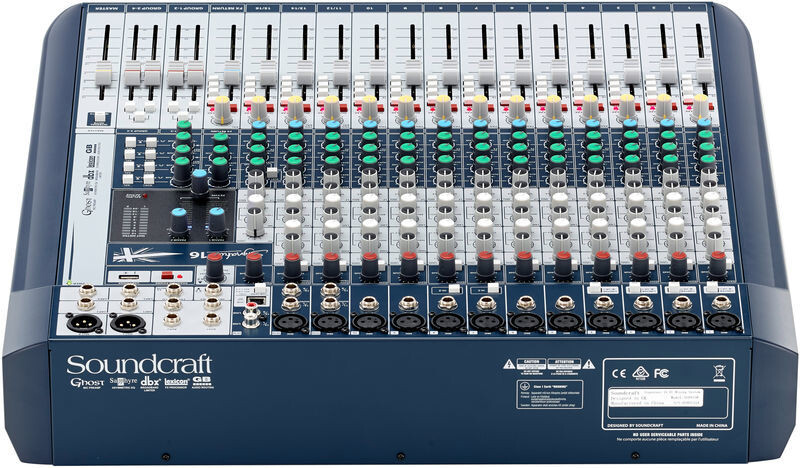The height and width of the screenshot is (468, 800).
Task: Adjust the channel 5 fader
Action: (x=559, y=73)
